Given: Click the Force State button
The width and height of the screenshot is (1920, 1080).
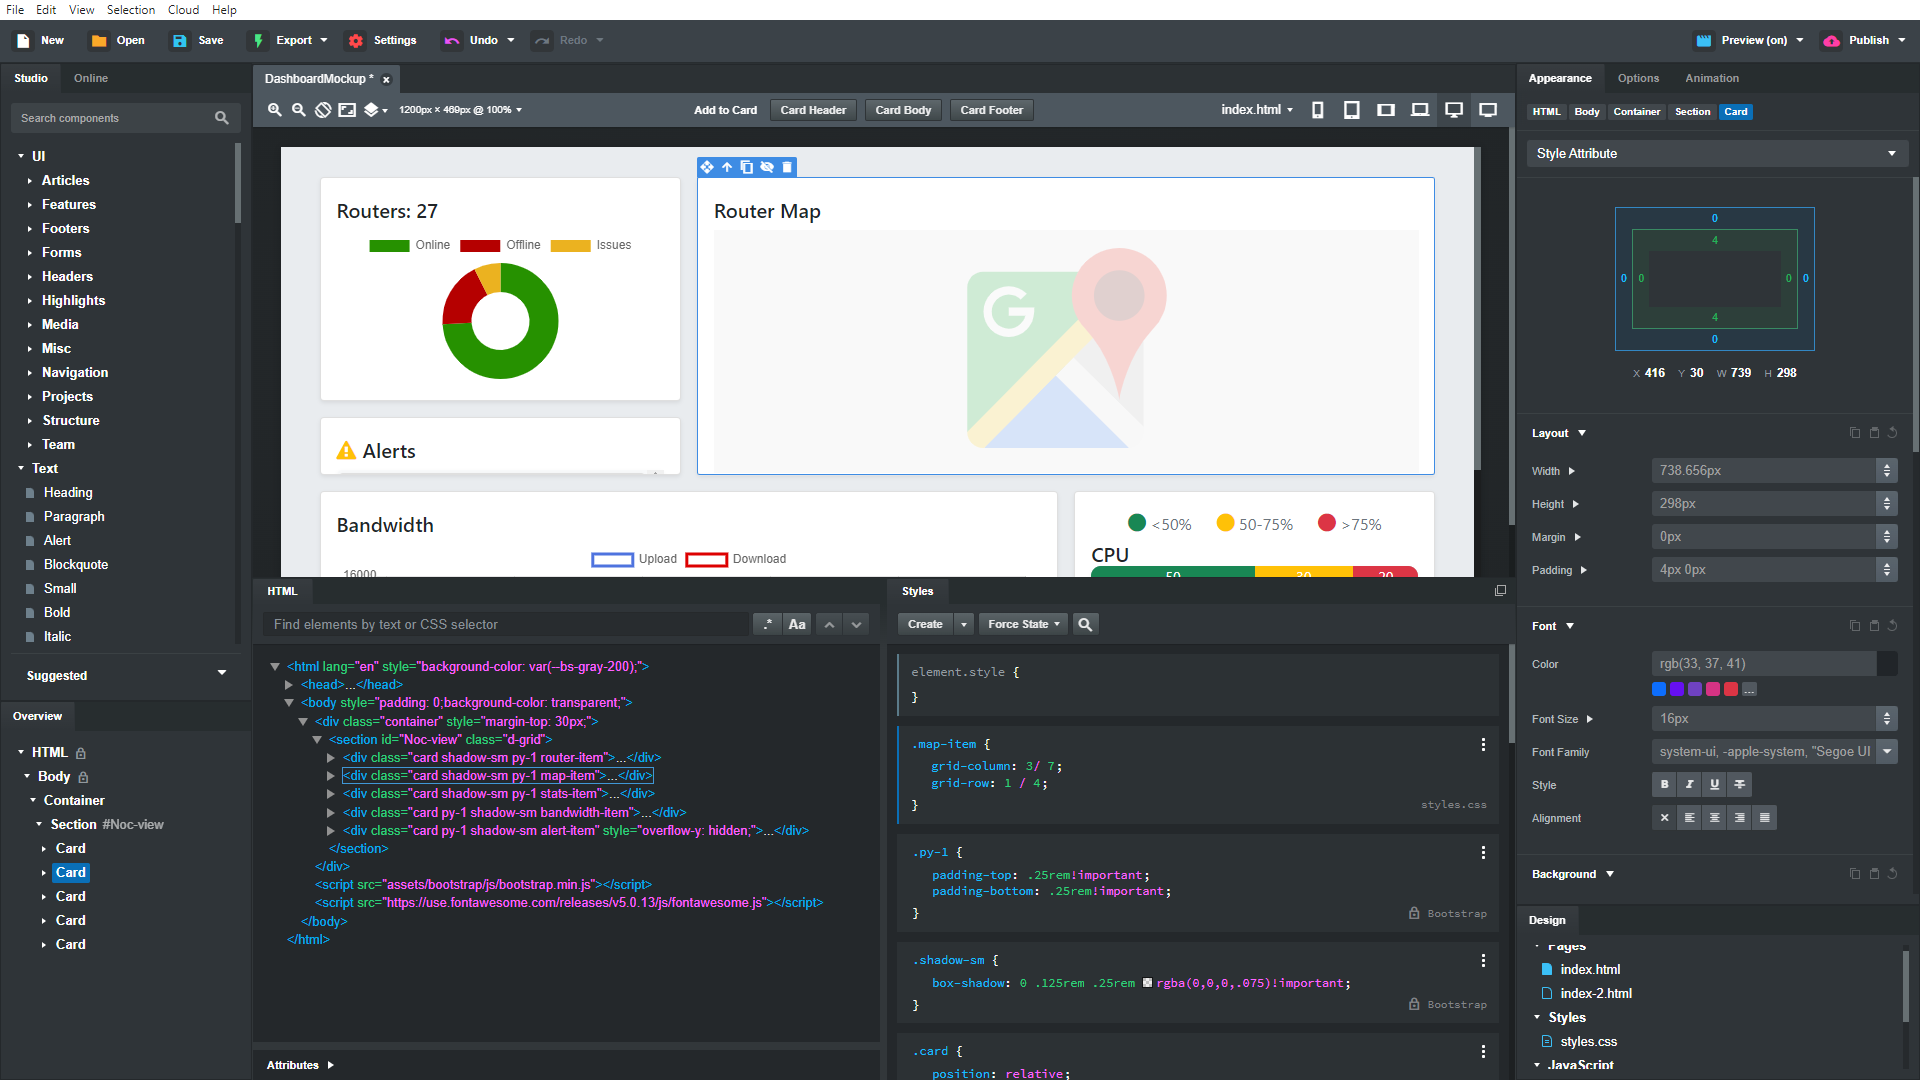Looking at the screenshot, I should [x=1022, y=624].
